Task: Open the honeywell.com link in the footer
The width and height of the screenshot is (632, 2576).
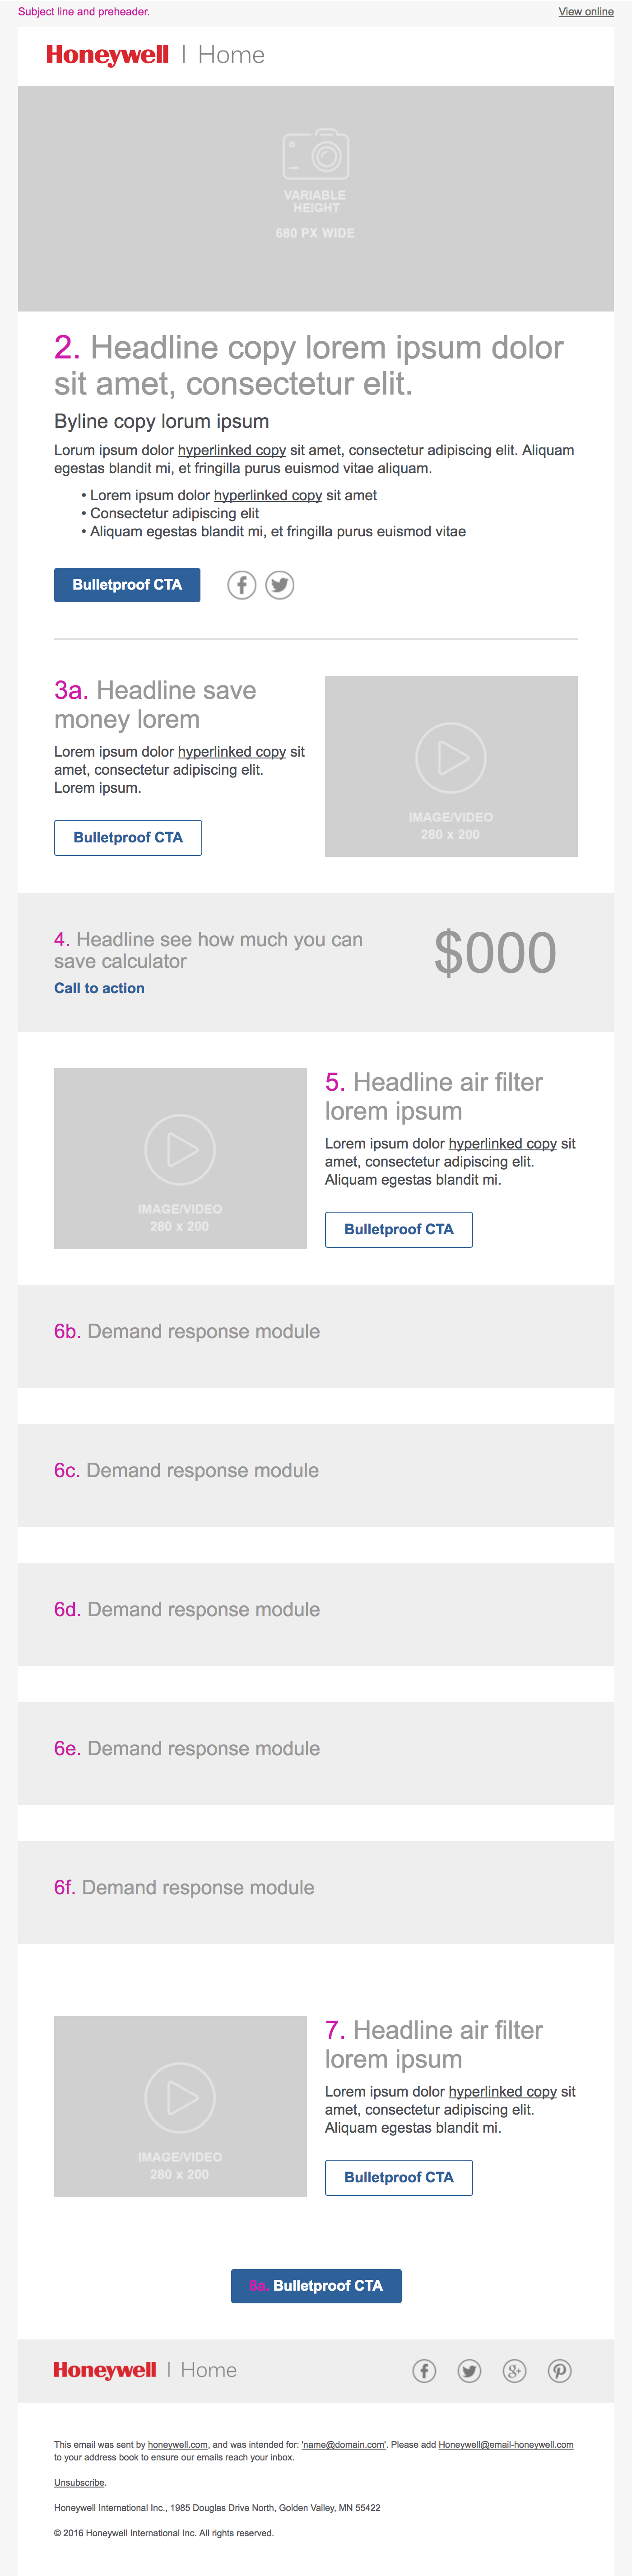Action: click(177, 2444)
